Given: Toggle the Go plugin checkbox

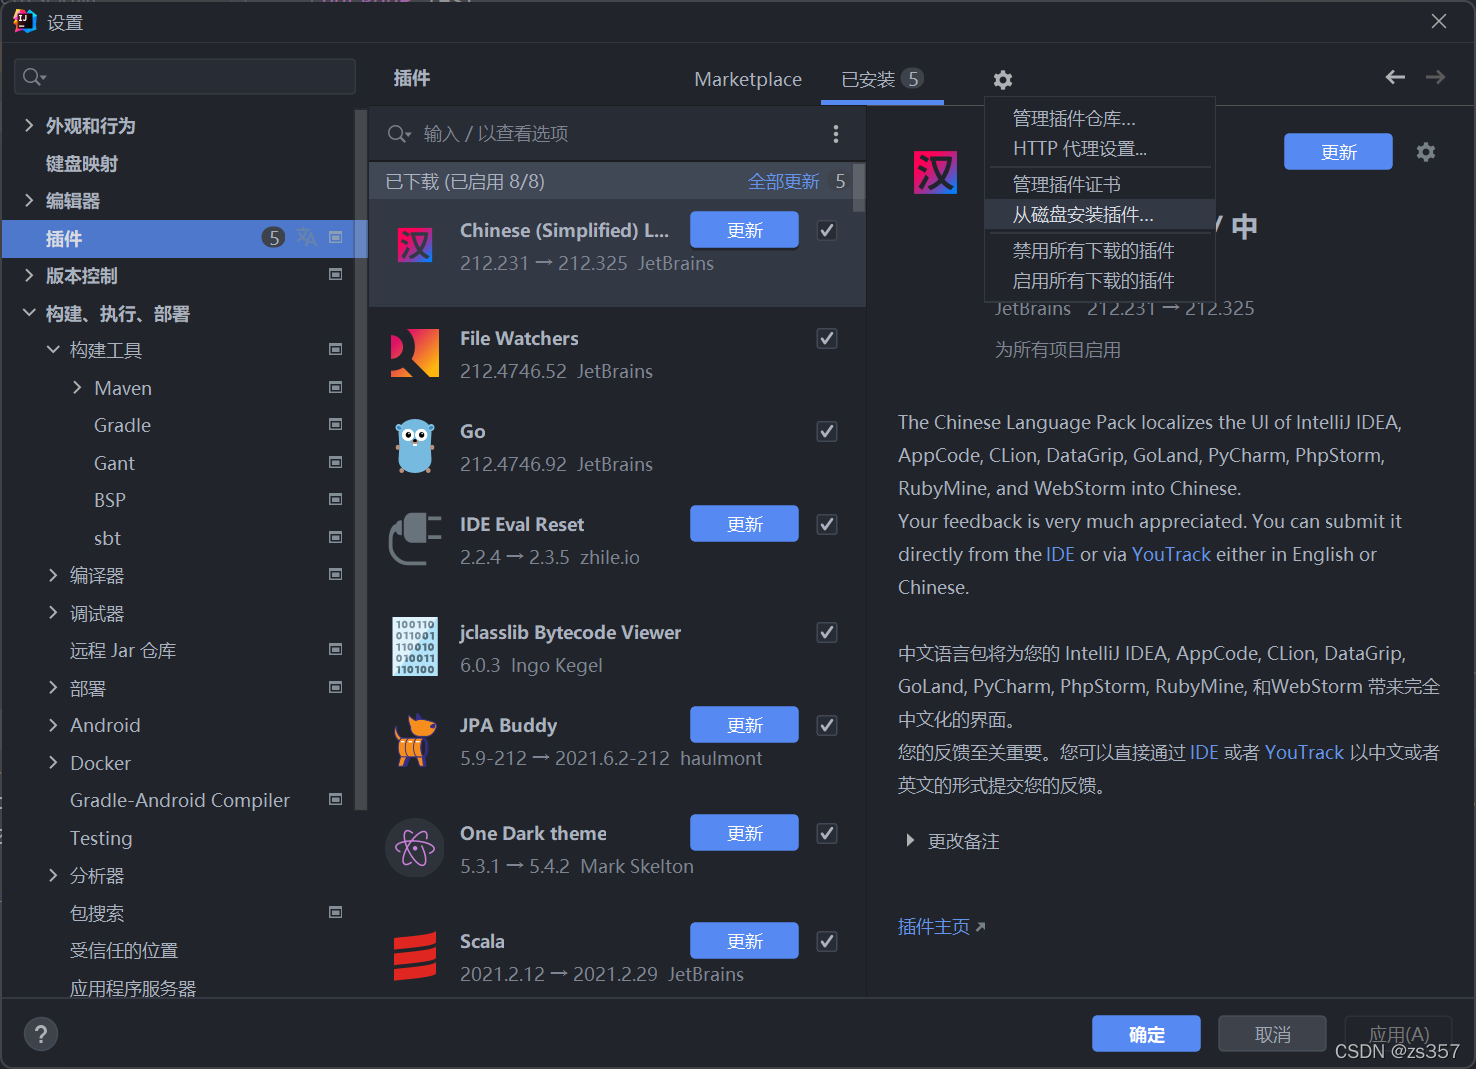Looking at the screenshot, I should pos(827,431).
